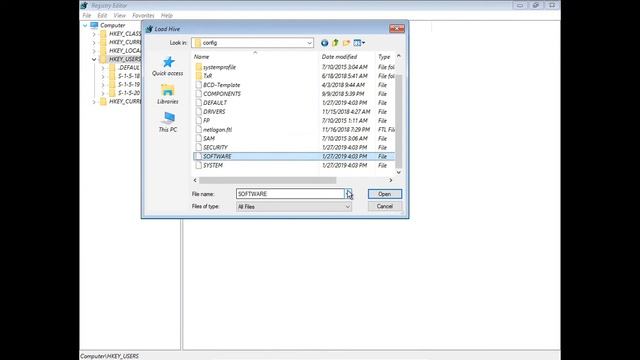Expand the S-1-5-20 tree node

103,93
